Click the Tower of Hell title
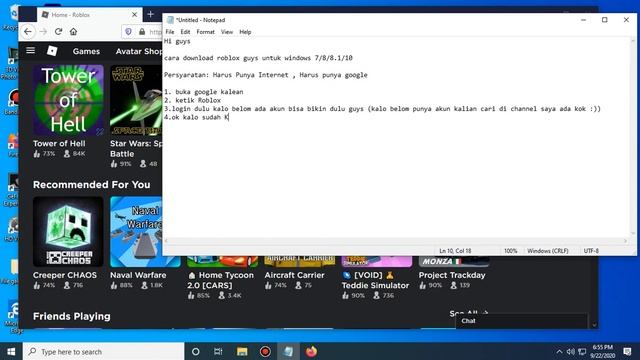The height and width of the screenshot is (360, 640). [59, 144]
